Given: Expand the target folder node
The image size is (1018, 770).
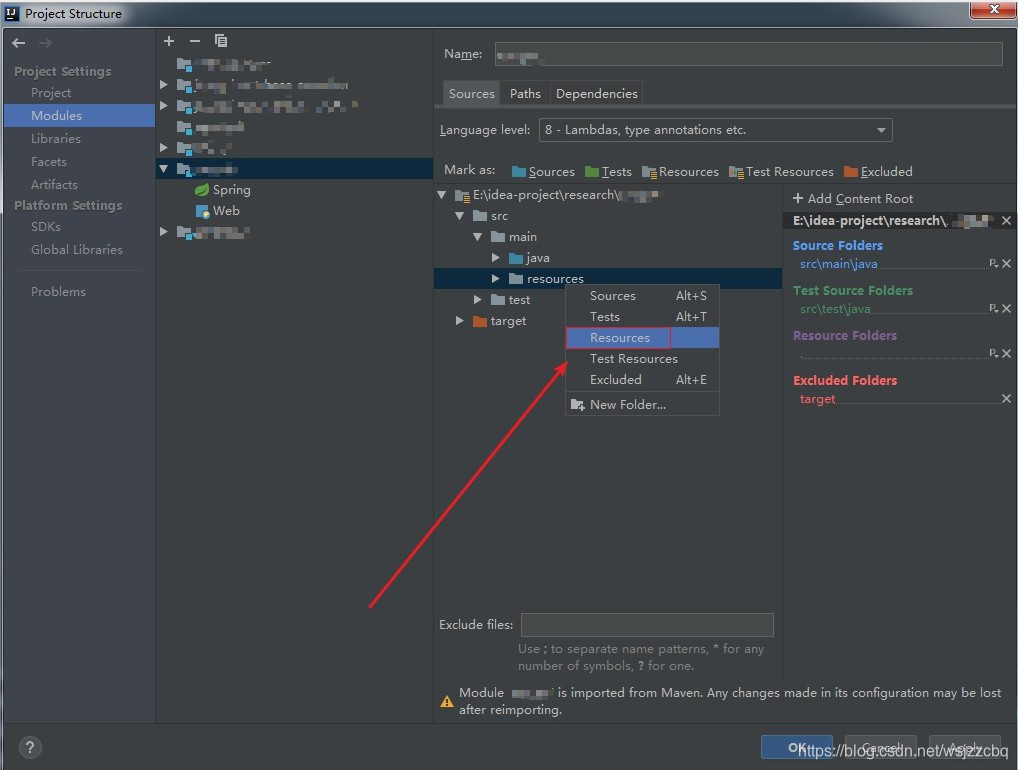Looking at the screenshot, I should pyautogui.click(x=460, y=321).
